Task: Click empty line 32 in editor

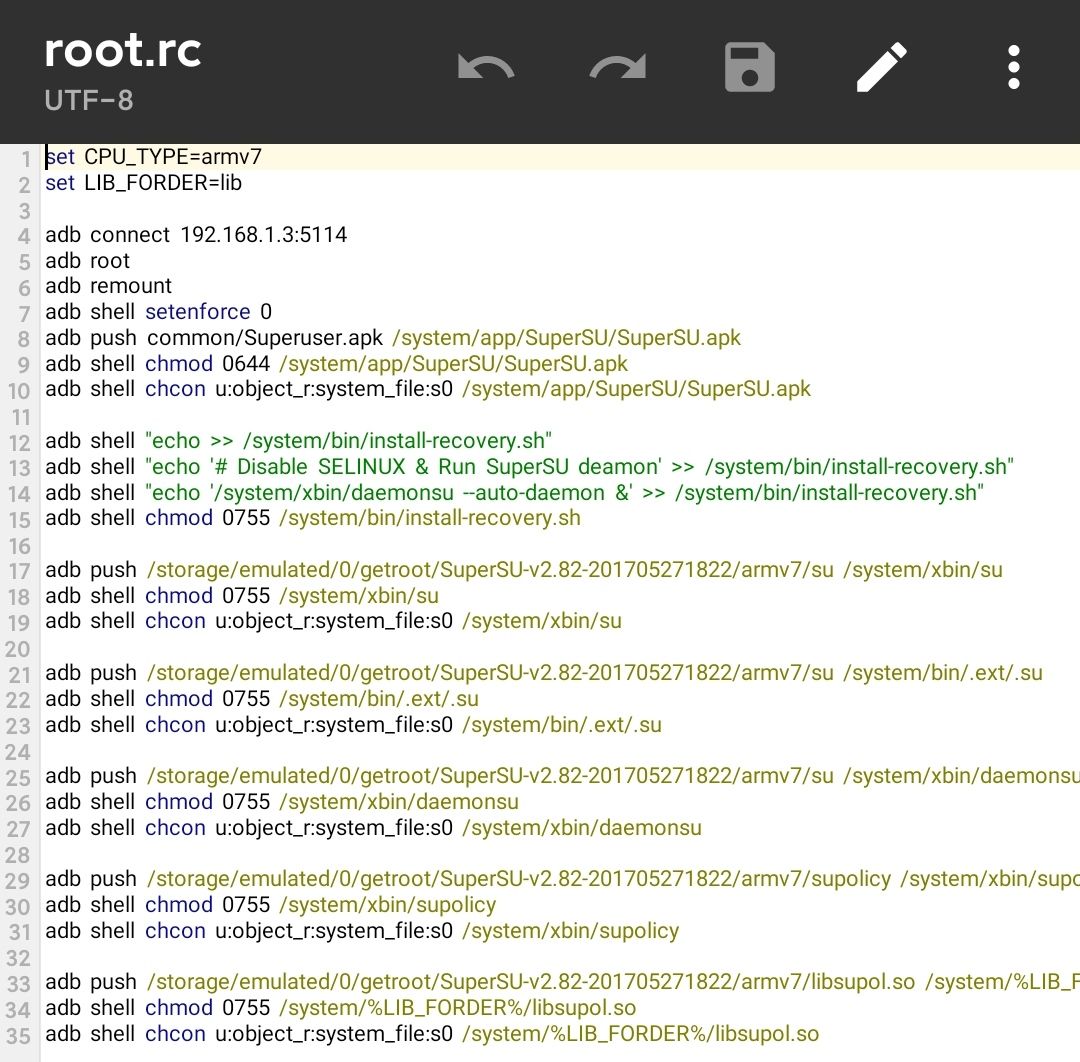Action: [x=559, y=957]
